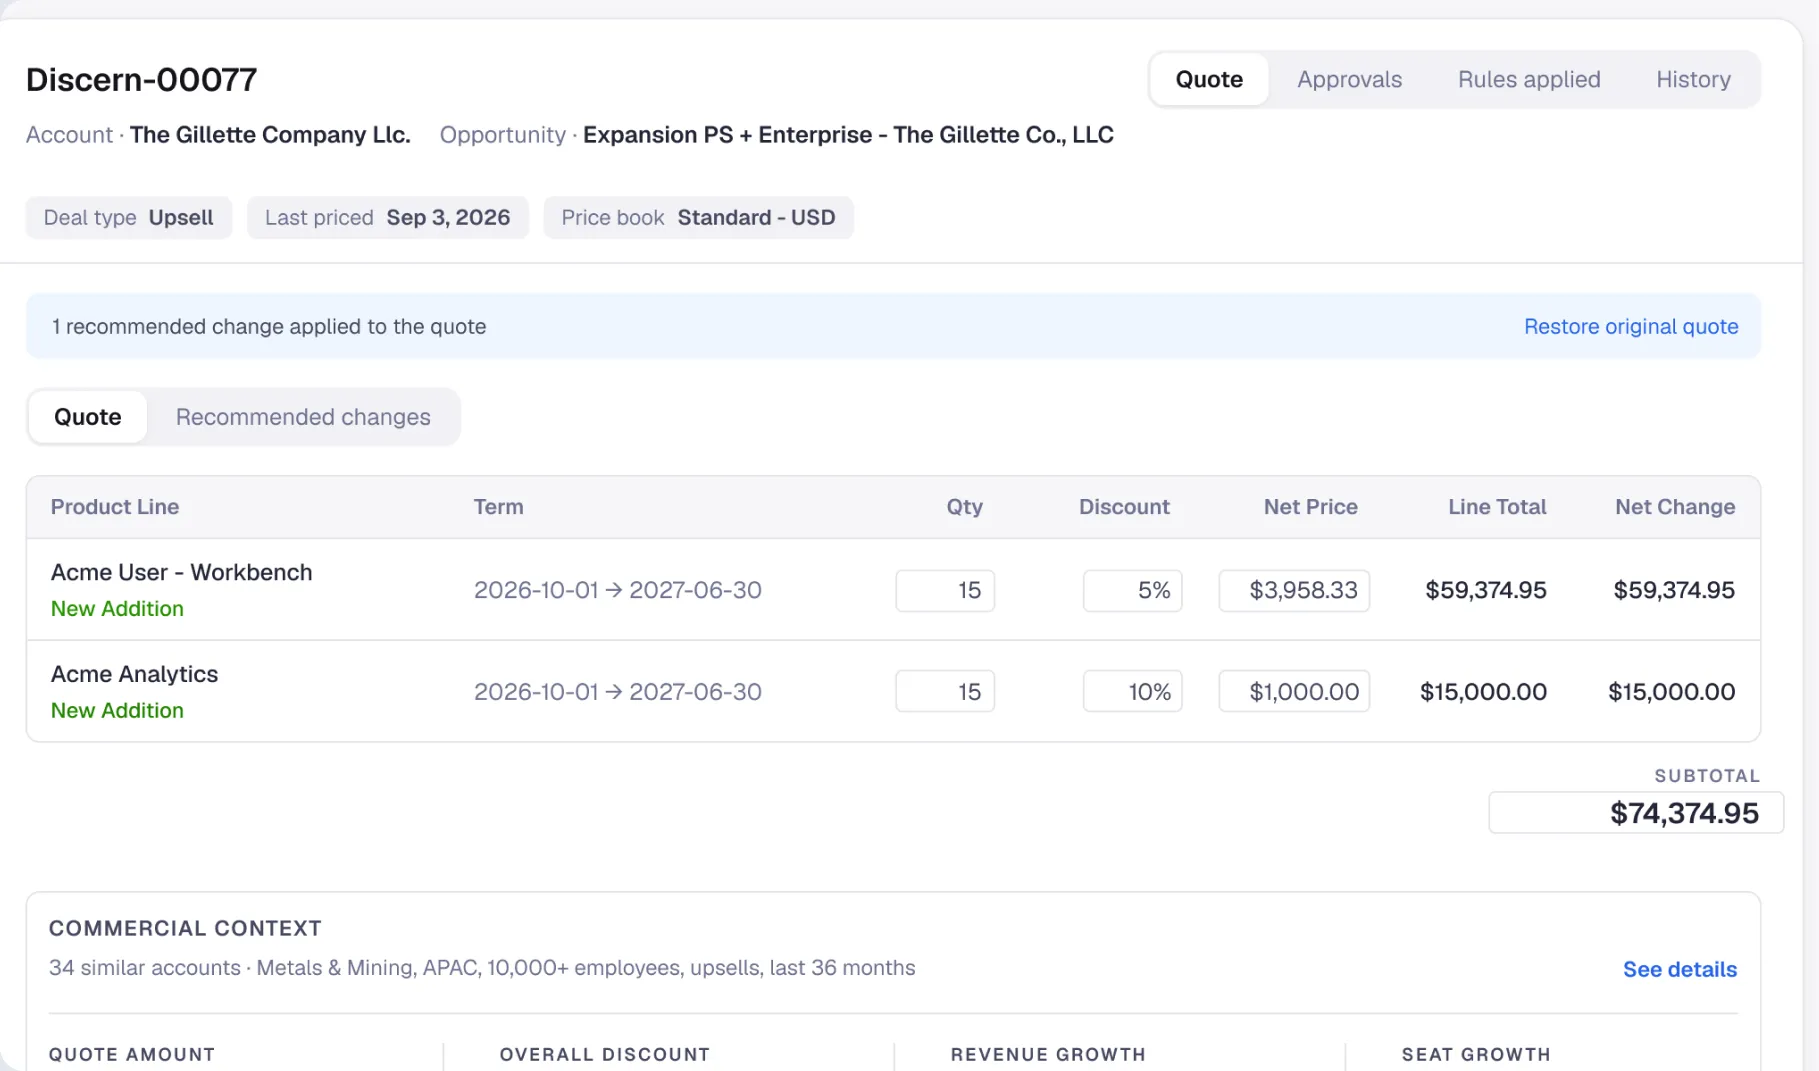Edit Net Price field showing $3,958.33
The width and height of the screenshot is (1819, 1071).
click(x=1294, y=590)
